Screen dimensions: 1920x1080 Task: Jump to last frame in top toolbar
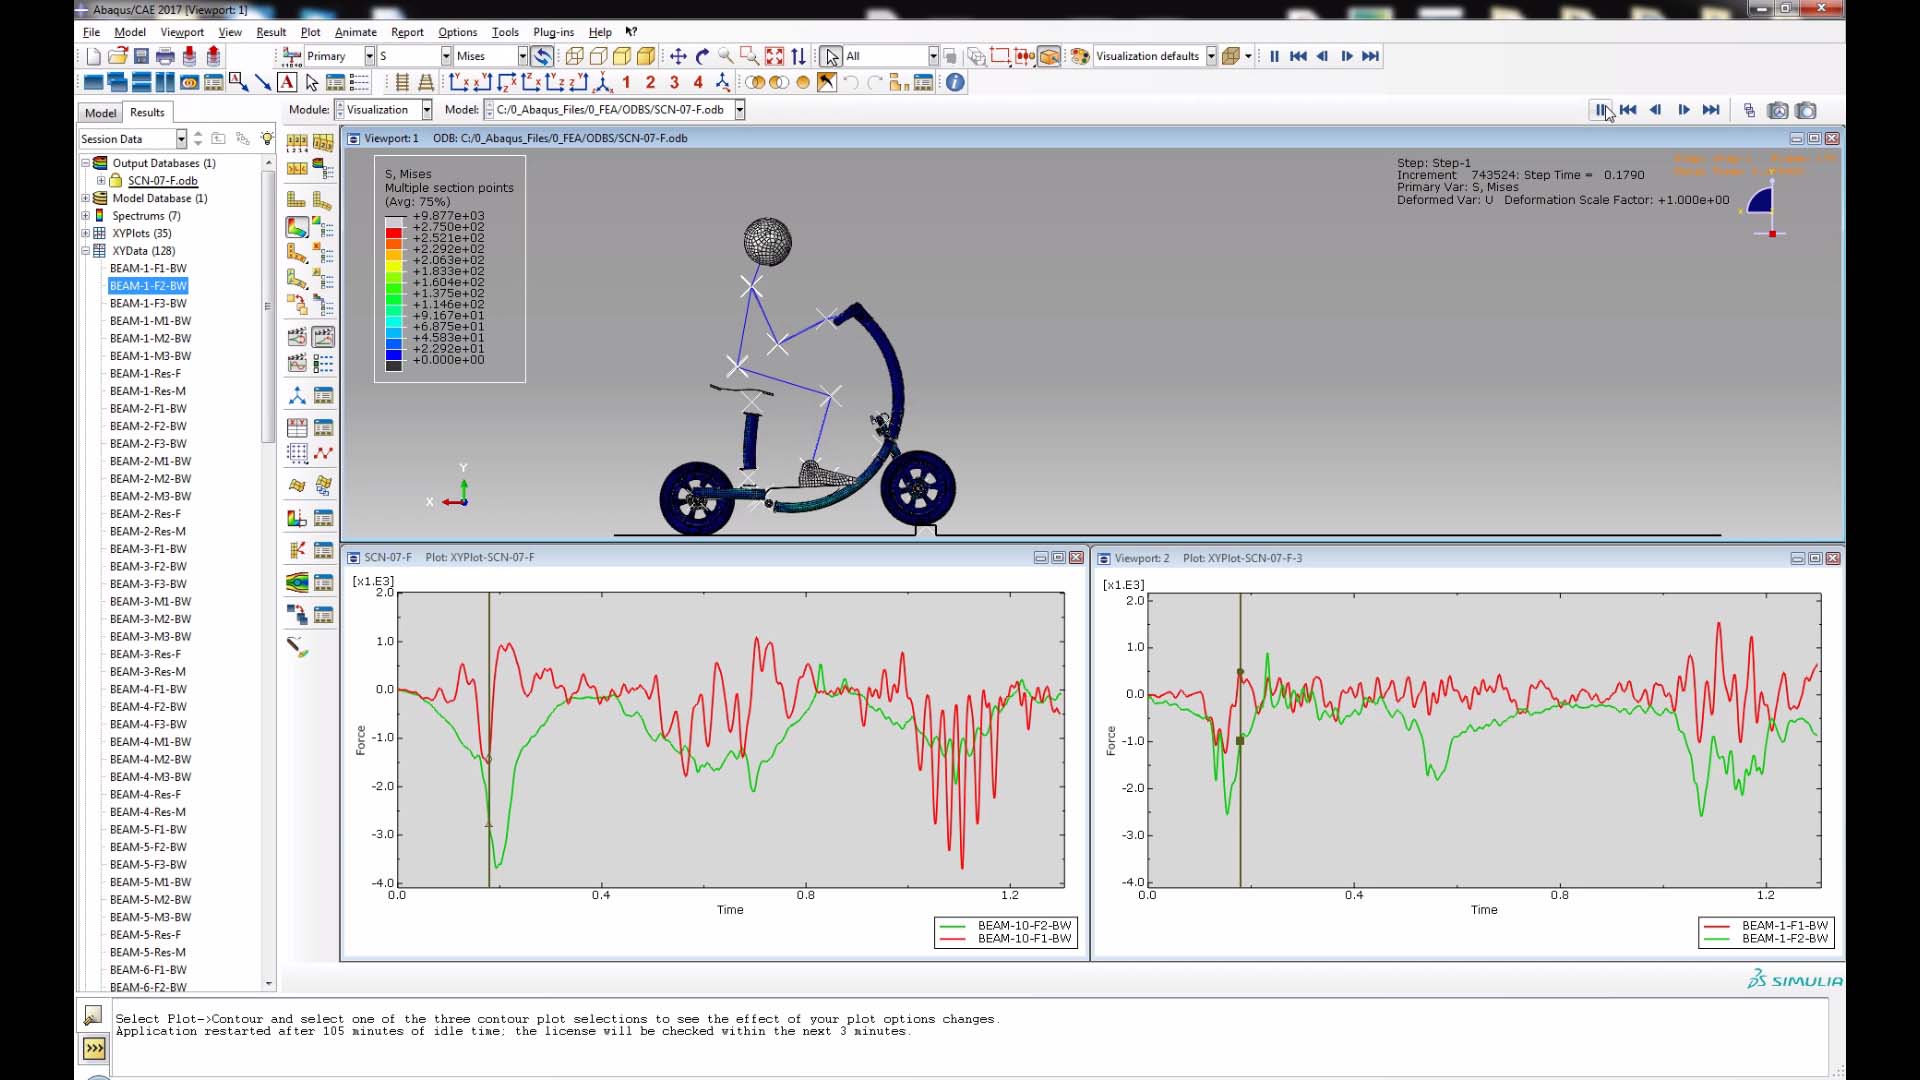coord(1370,57)
